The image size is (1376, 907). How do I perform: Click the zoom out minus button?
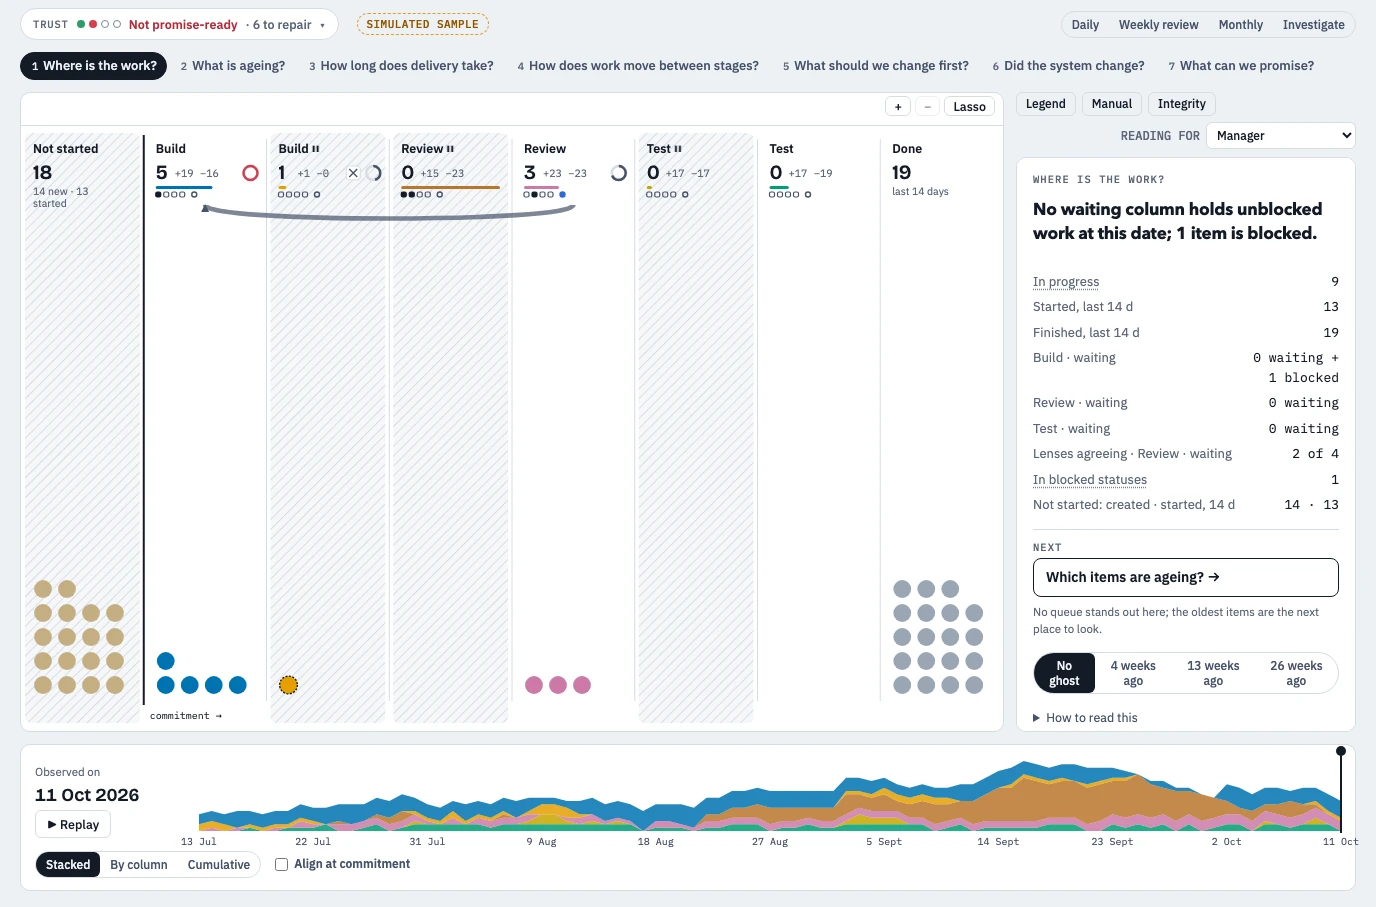point(928,107)
